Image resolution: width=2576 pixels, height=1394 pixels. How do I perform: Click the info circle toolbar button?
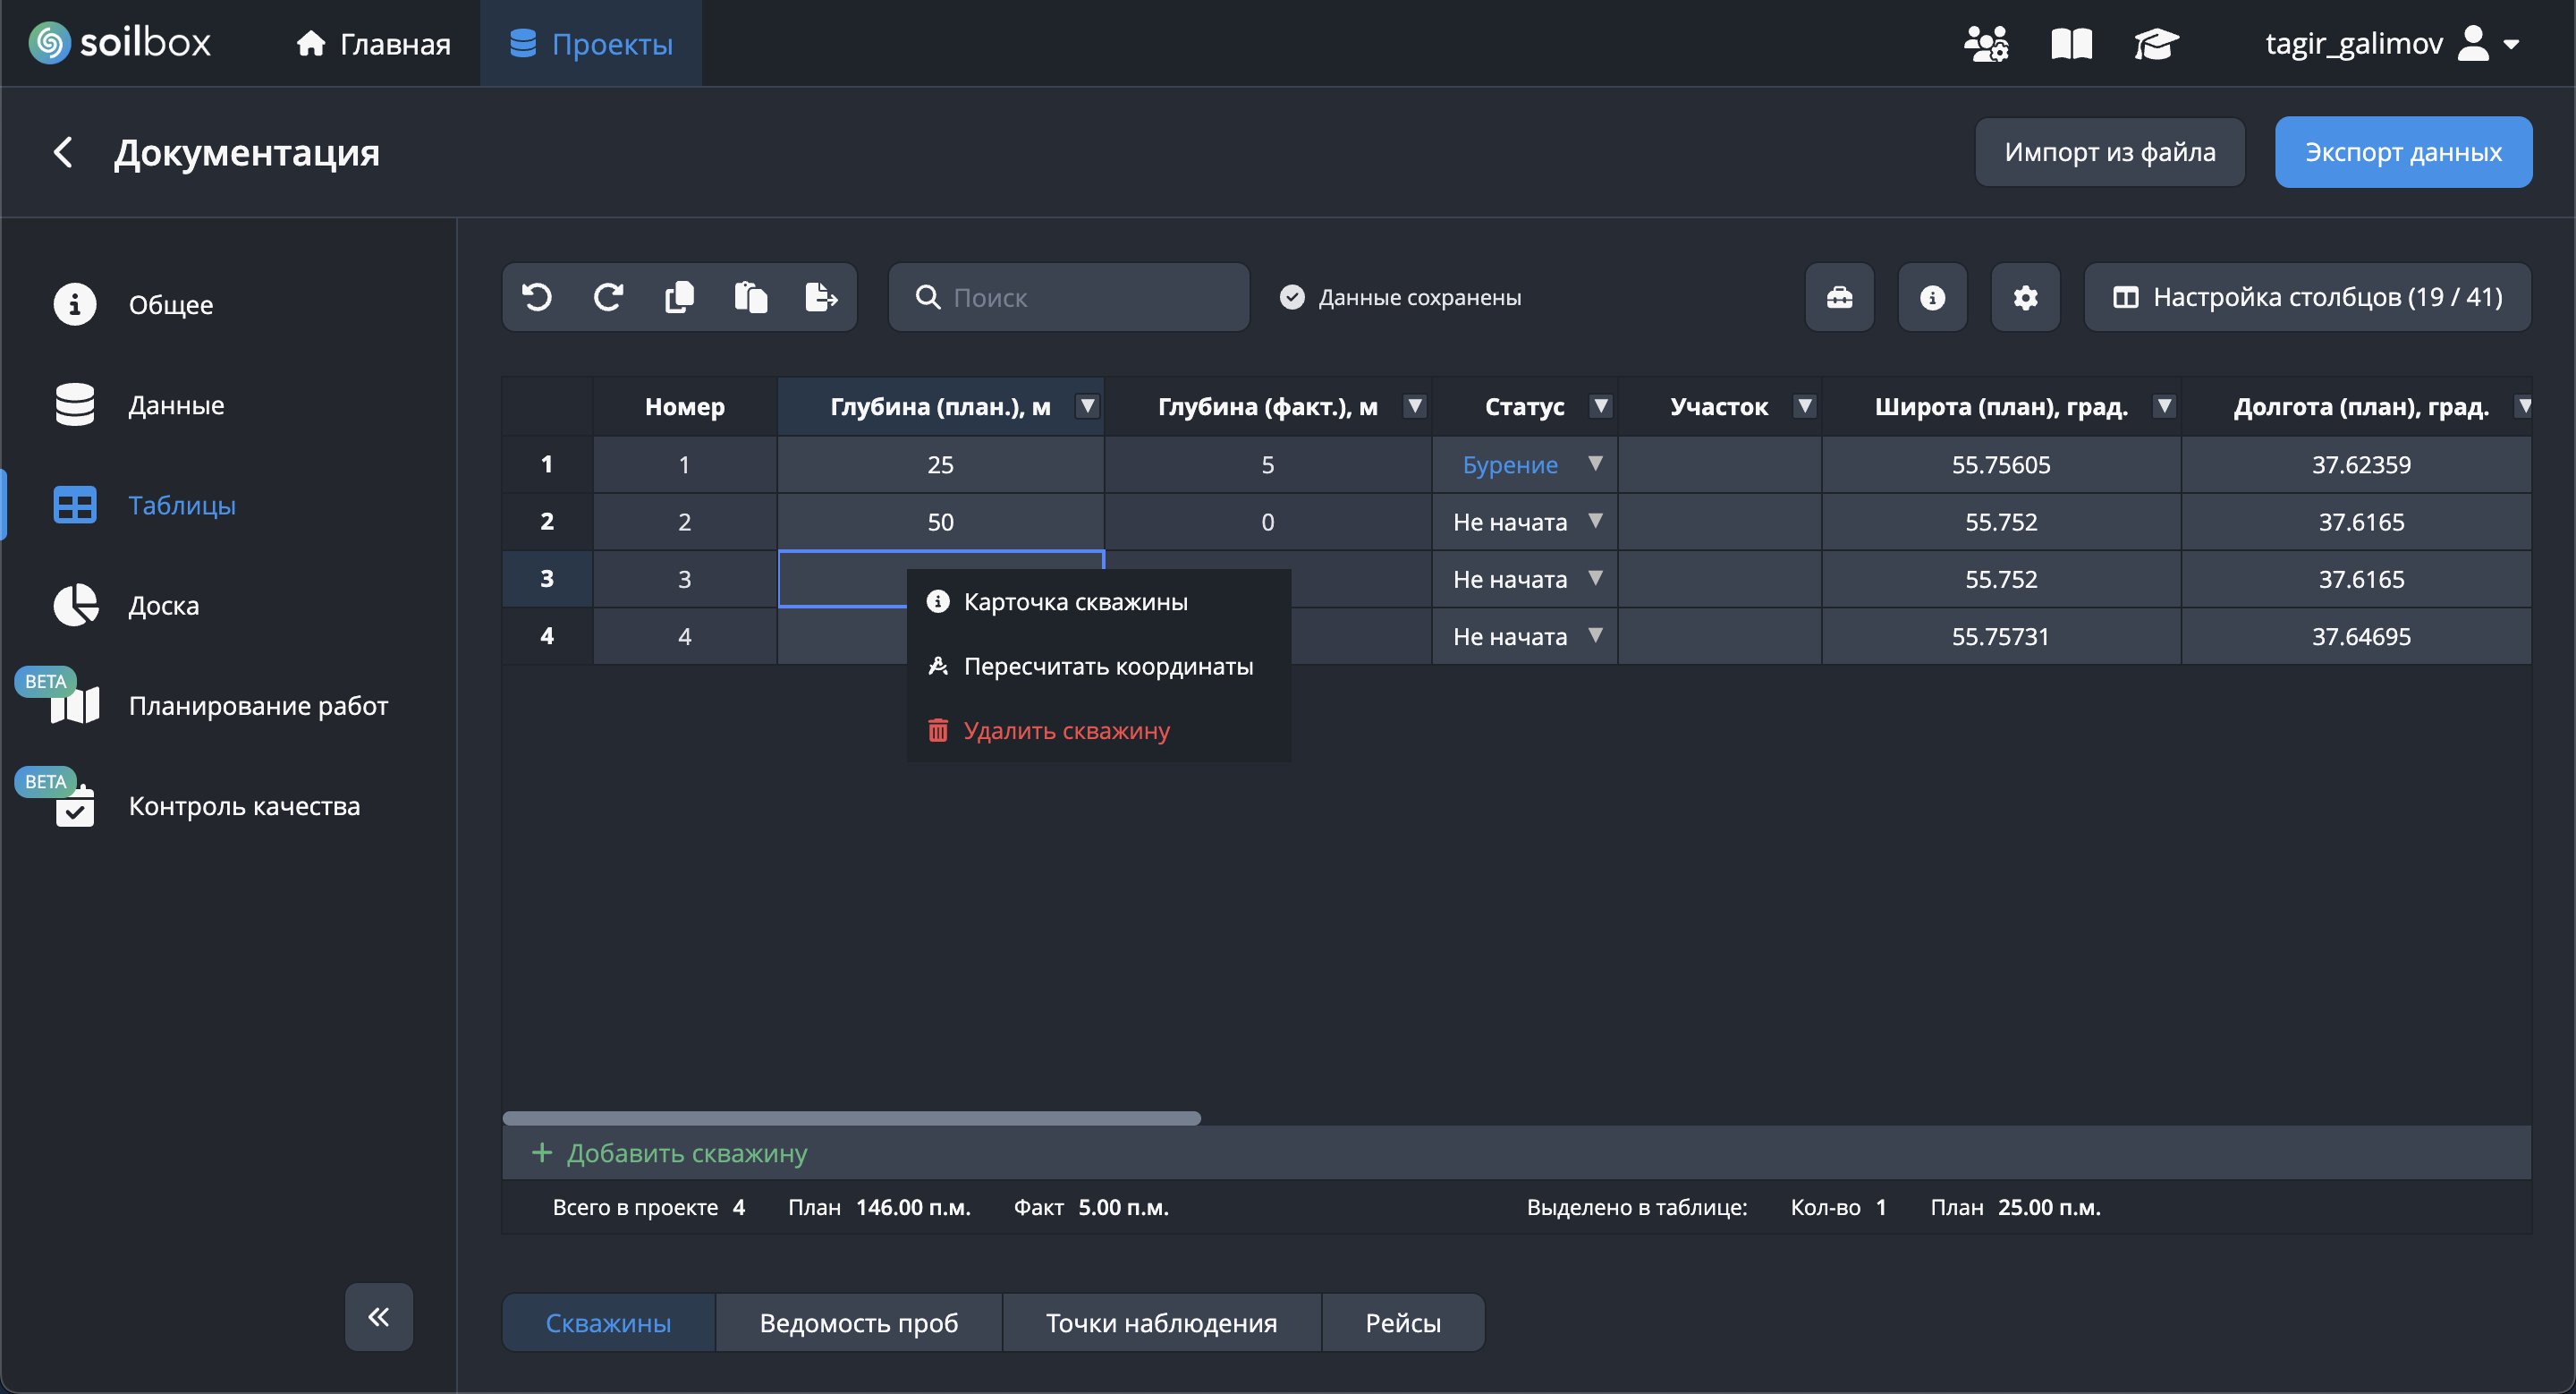[x=1932, y=297]
